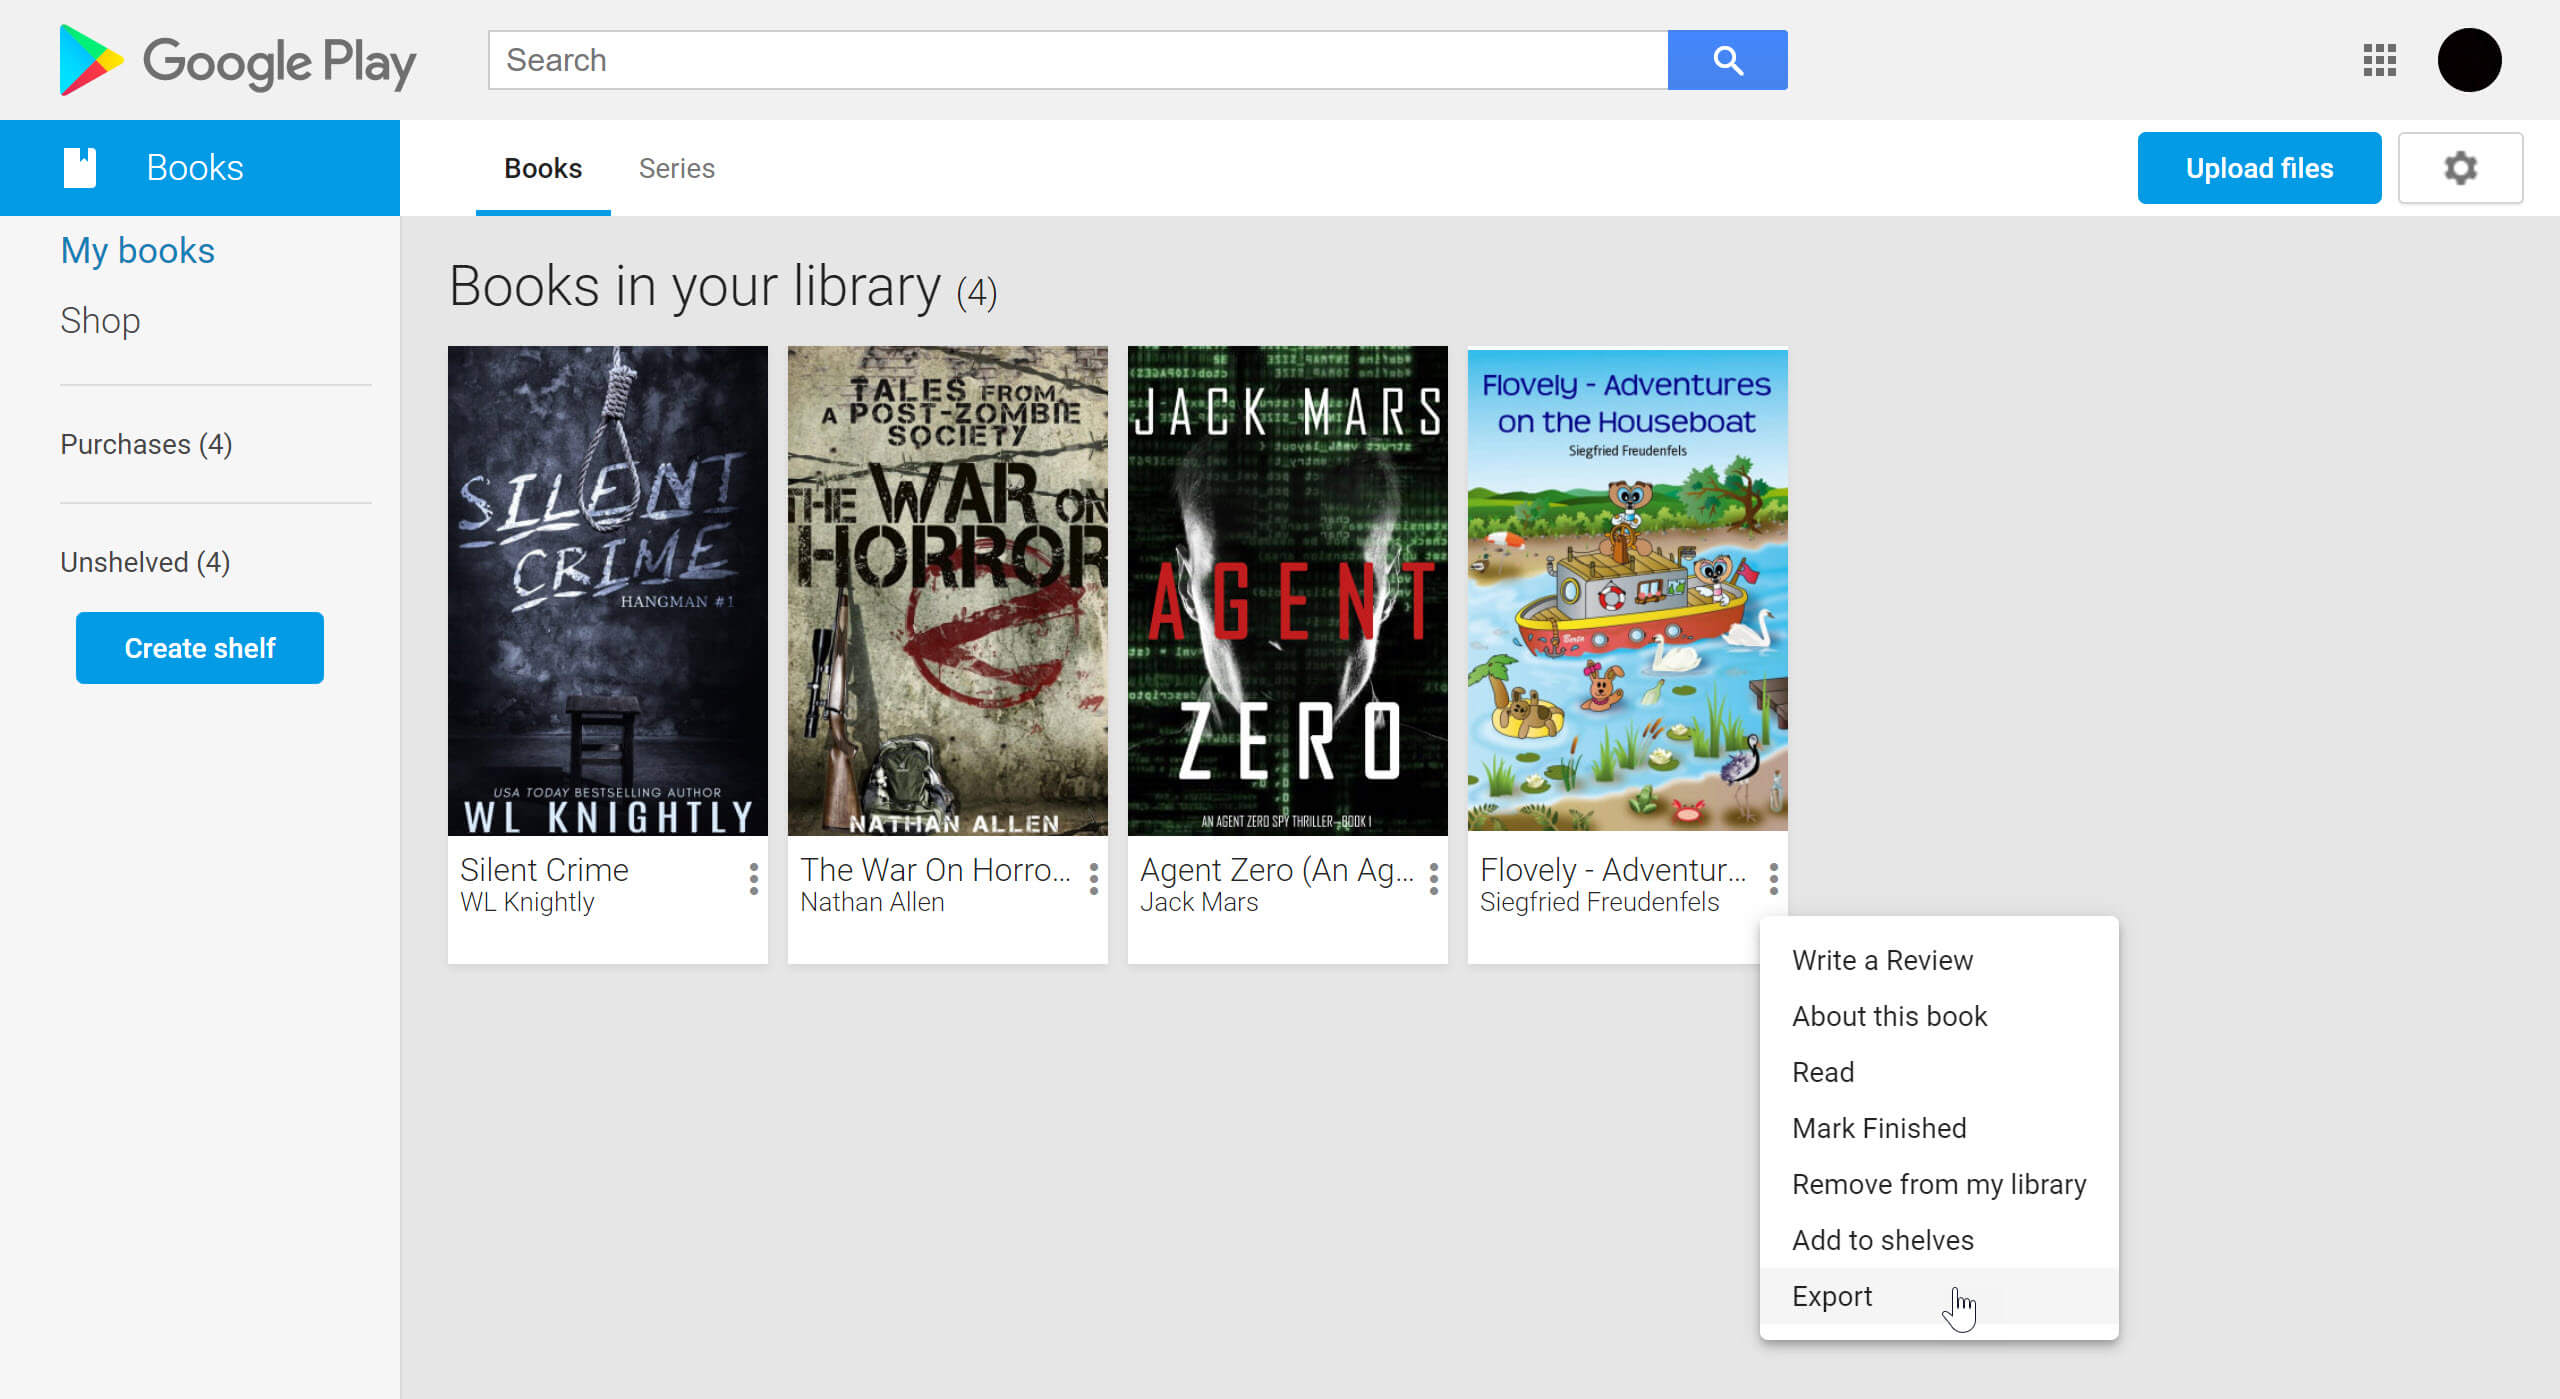Image resolution: width=2560 pixels, height=1399 pixels.
Task: Click the Create shelf button
Action: coord(200,648)
